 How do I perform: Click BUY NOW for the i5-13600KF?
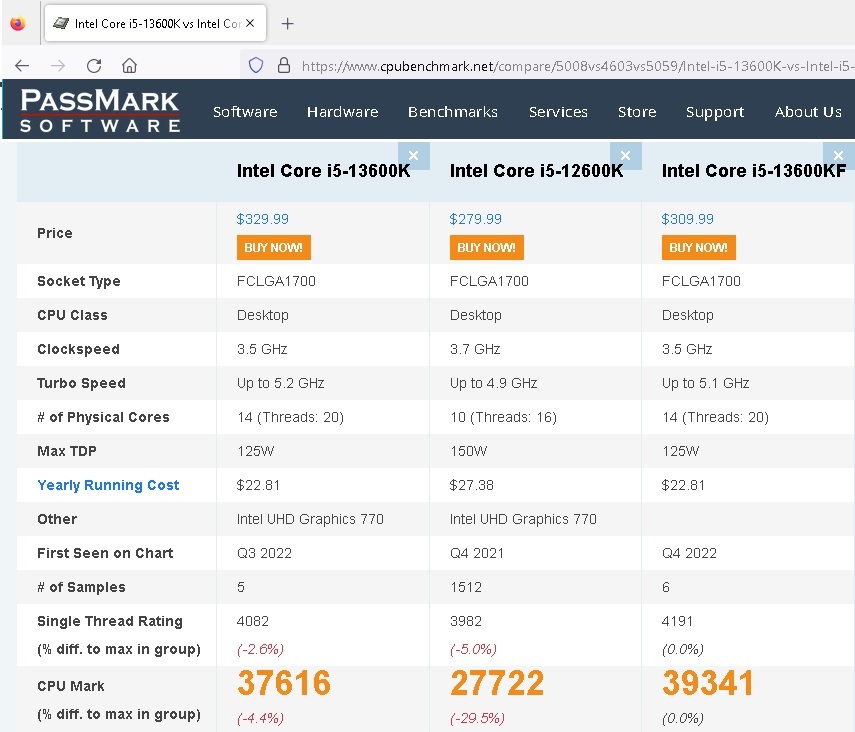[x=699, y=248]
